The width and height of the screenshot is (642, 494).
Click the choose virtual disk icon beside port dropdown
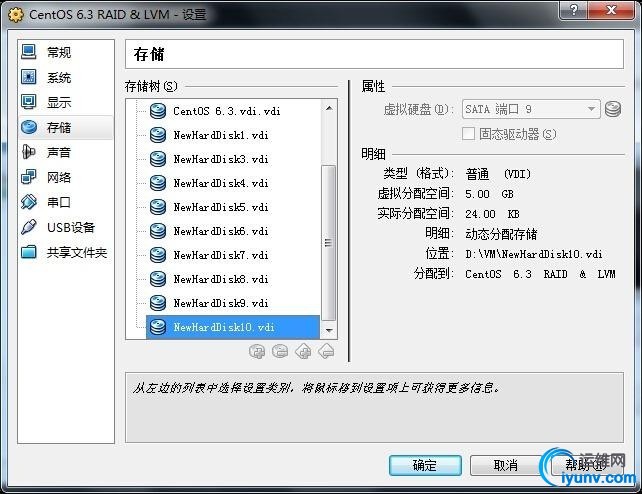613,109
